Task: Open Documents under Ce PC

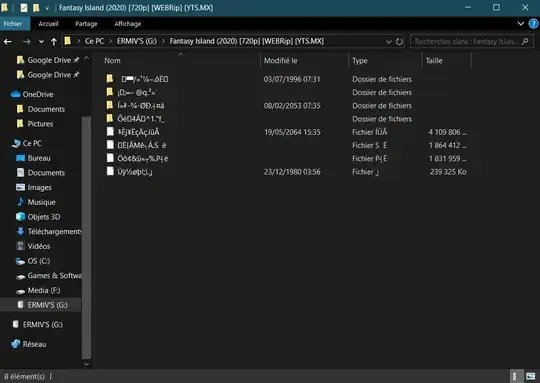Action: (46, 173)
